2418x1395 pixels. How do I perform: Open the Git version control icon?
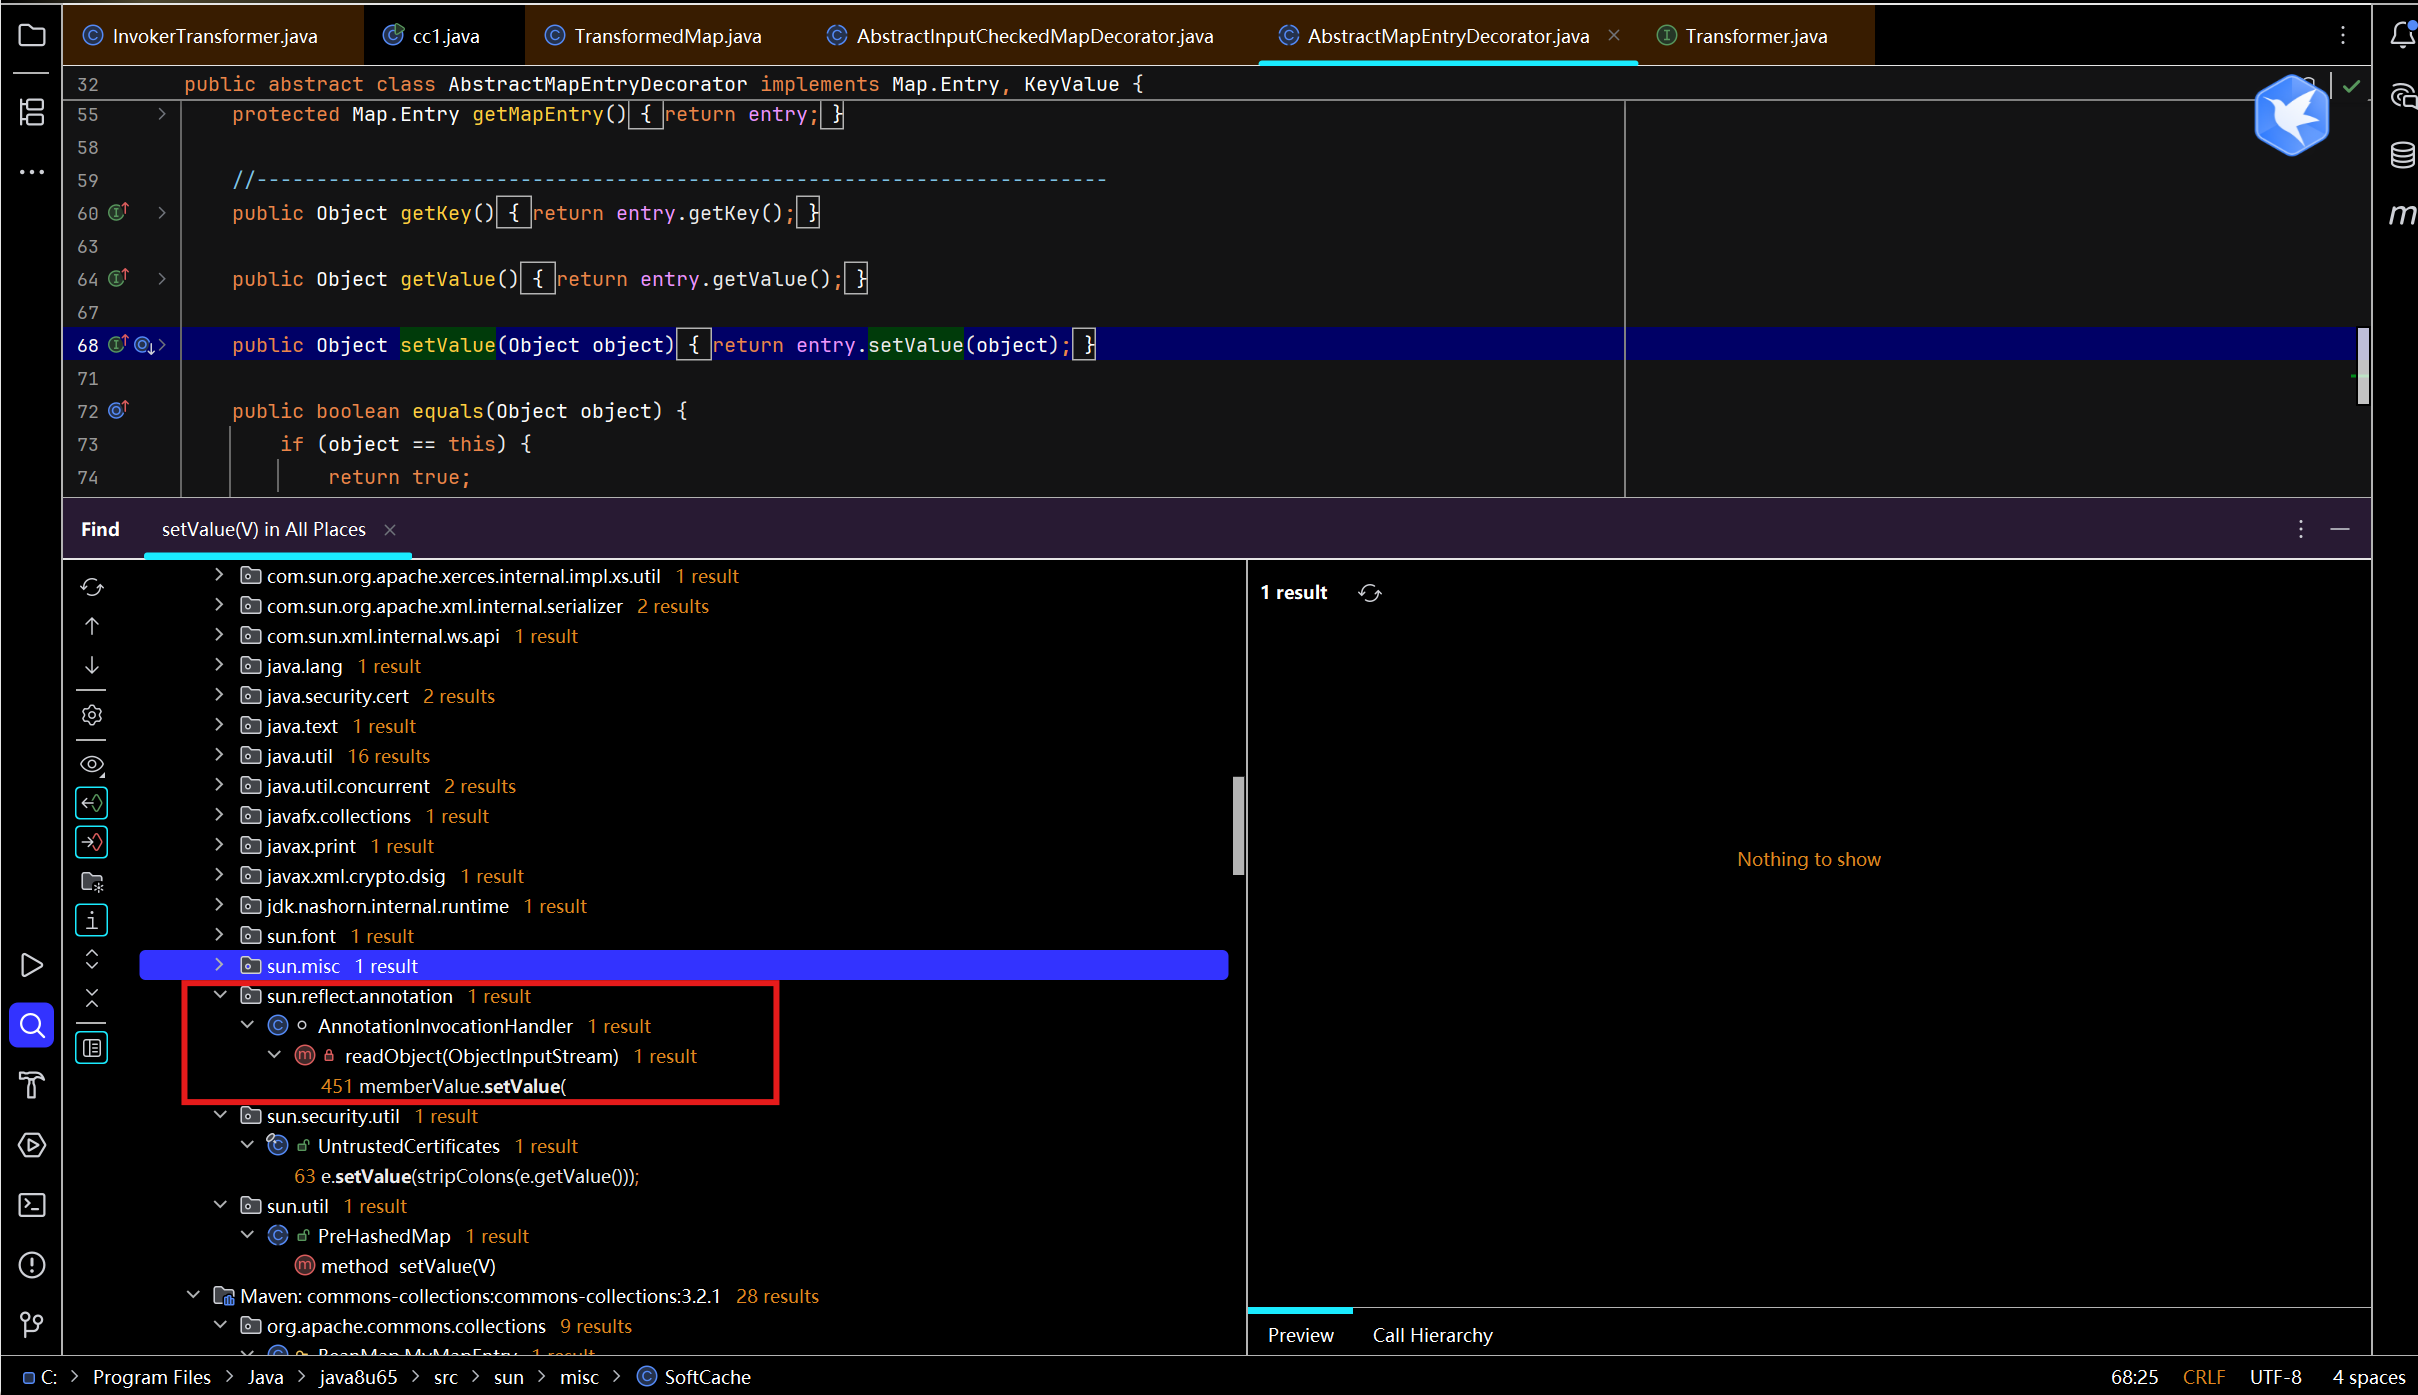[32, 1324]
